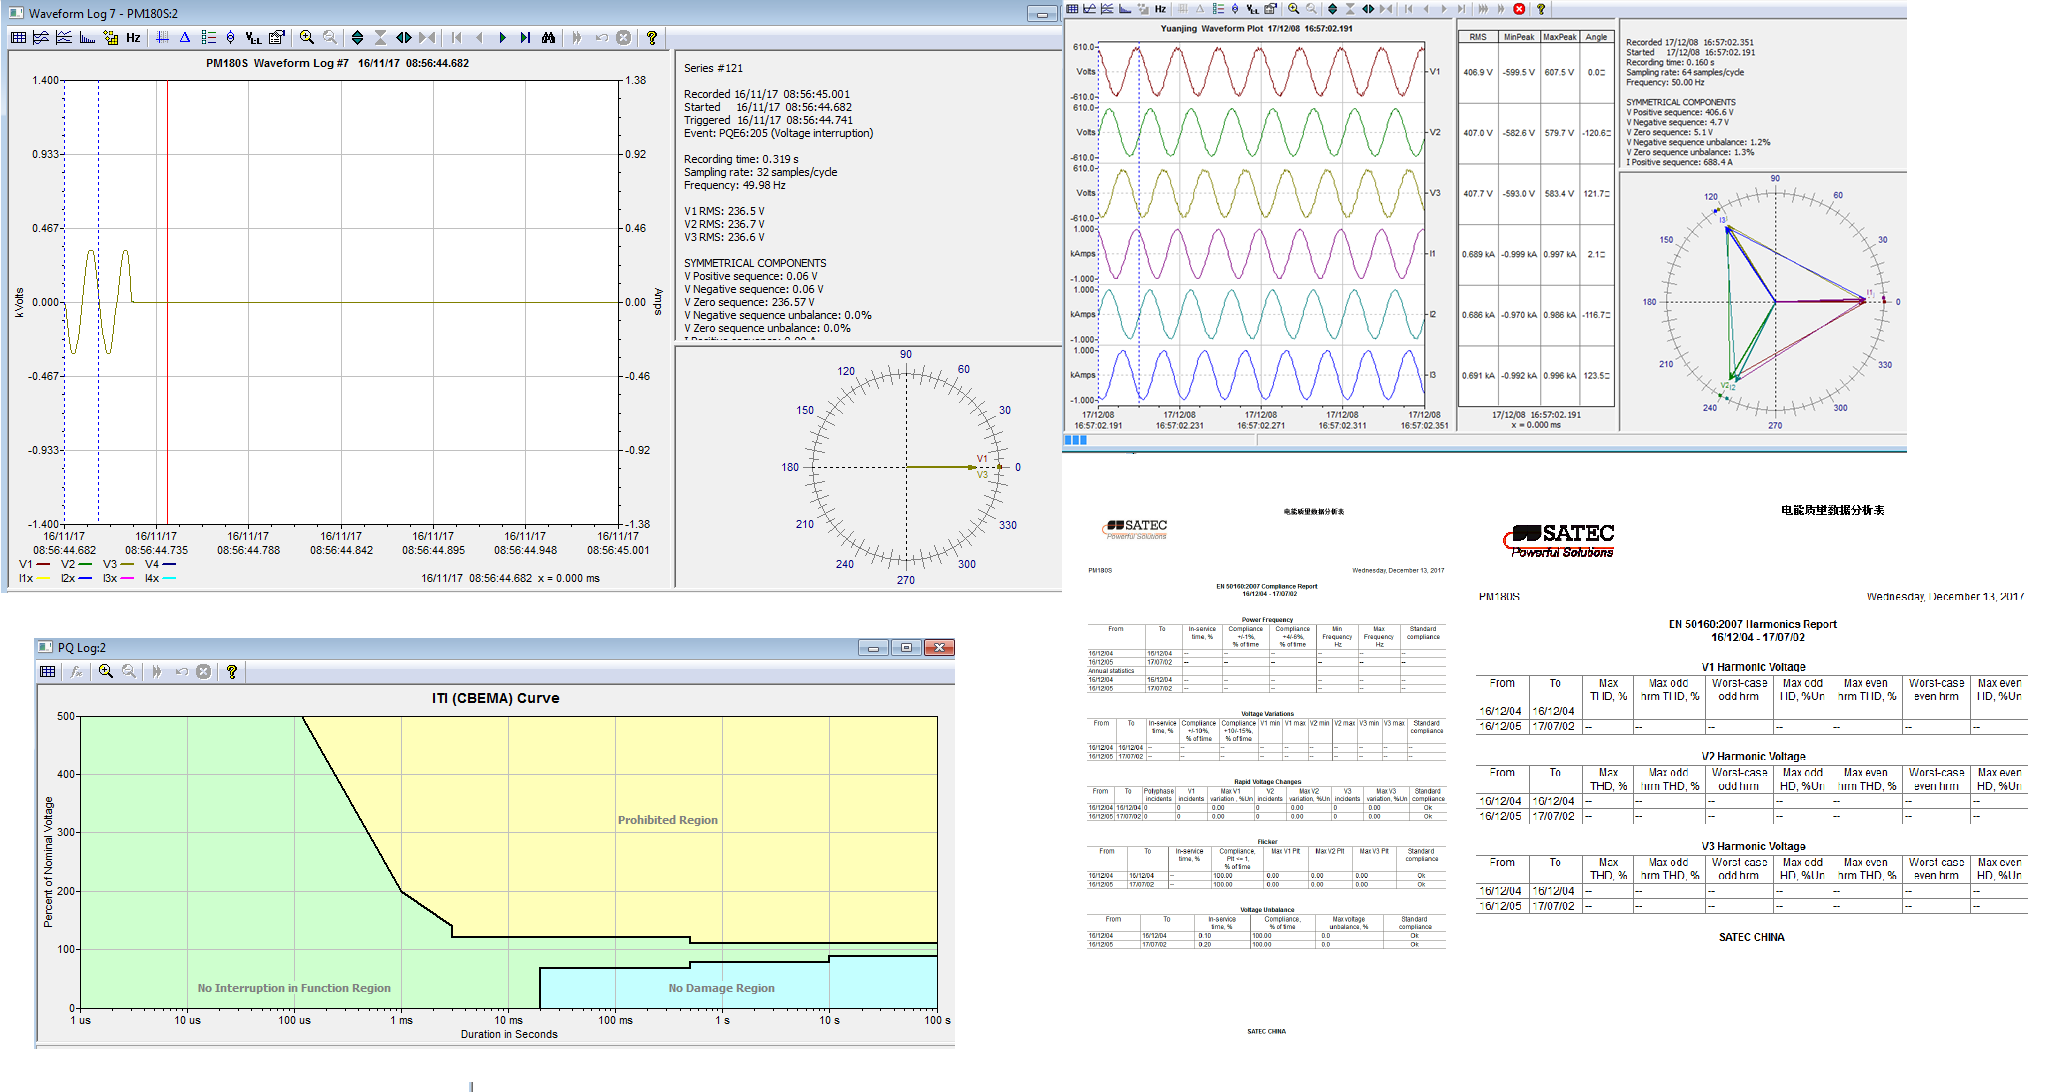Viewport: 2052px width, 1092px height.
Task: Click 'No Damage Region' label on CBEMA chart
Action: 721,988
